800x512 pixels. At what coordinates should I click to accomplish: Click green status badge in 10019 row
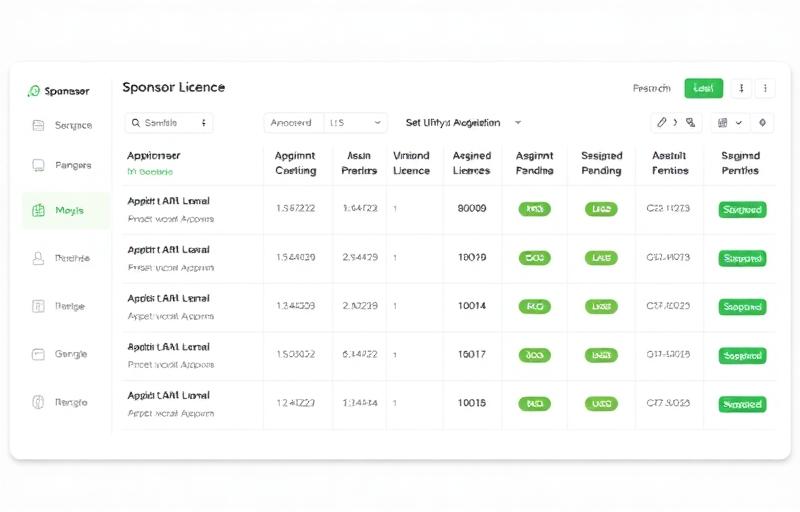(x=742, y=259)
